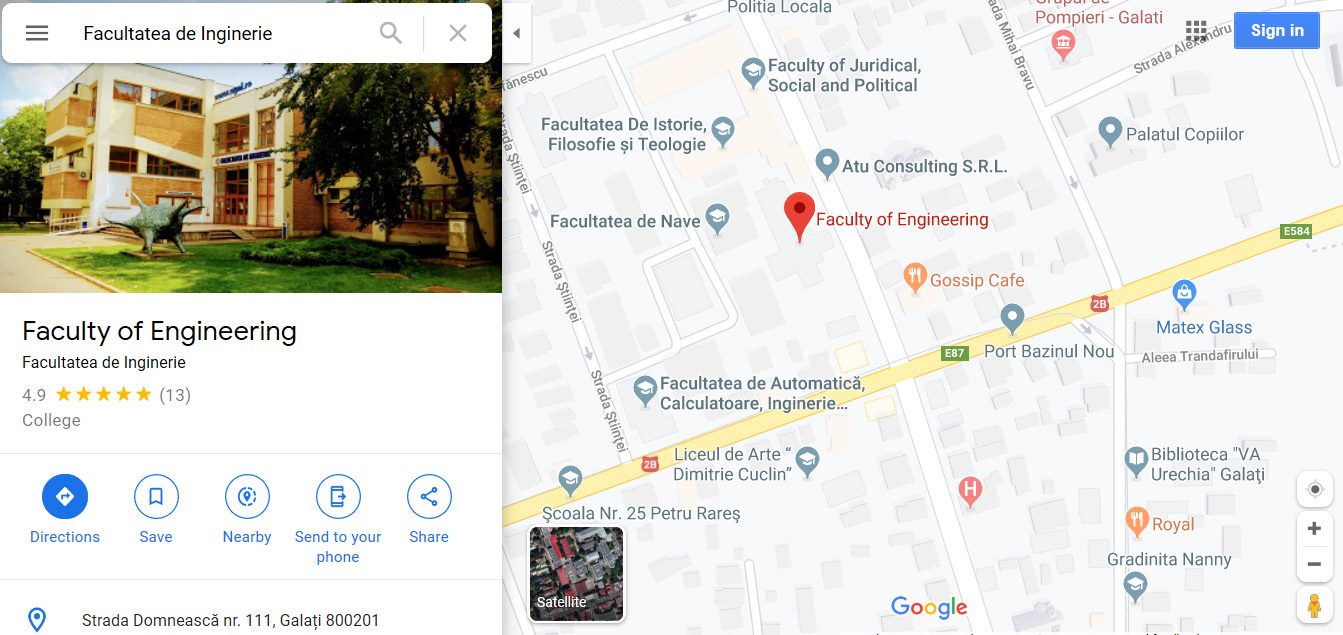Viewport: 1343px width, 635px height.
Task: Select the Gossip Cafe map marker
Action: 914,278
